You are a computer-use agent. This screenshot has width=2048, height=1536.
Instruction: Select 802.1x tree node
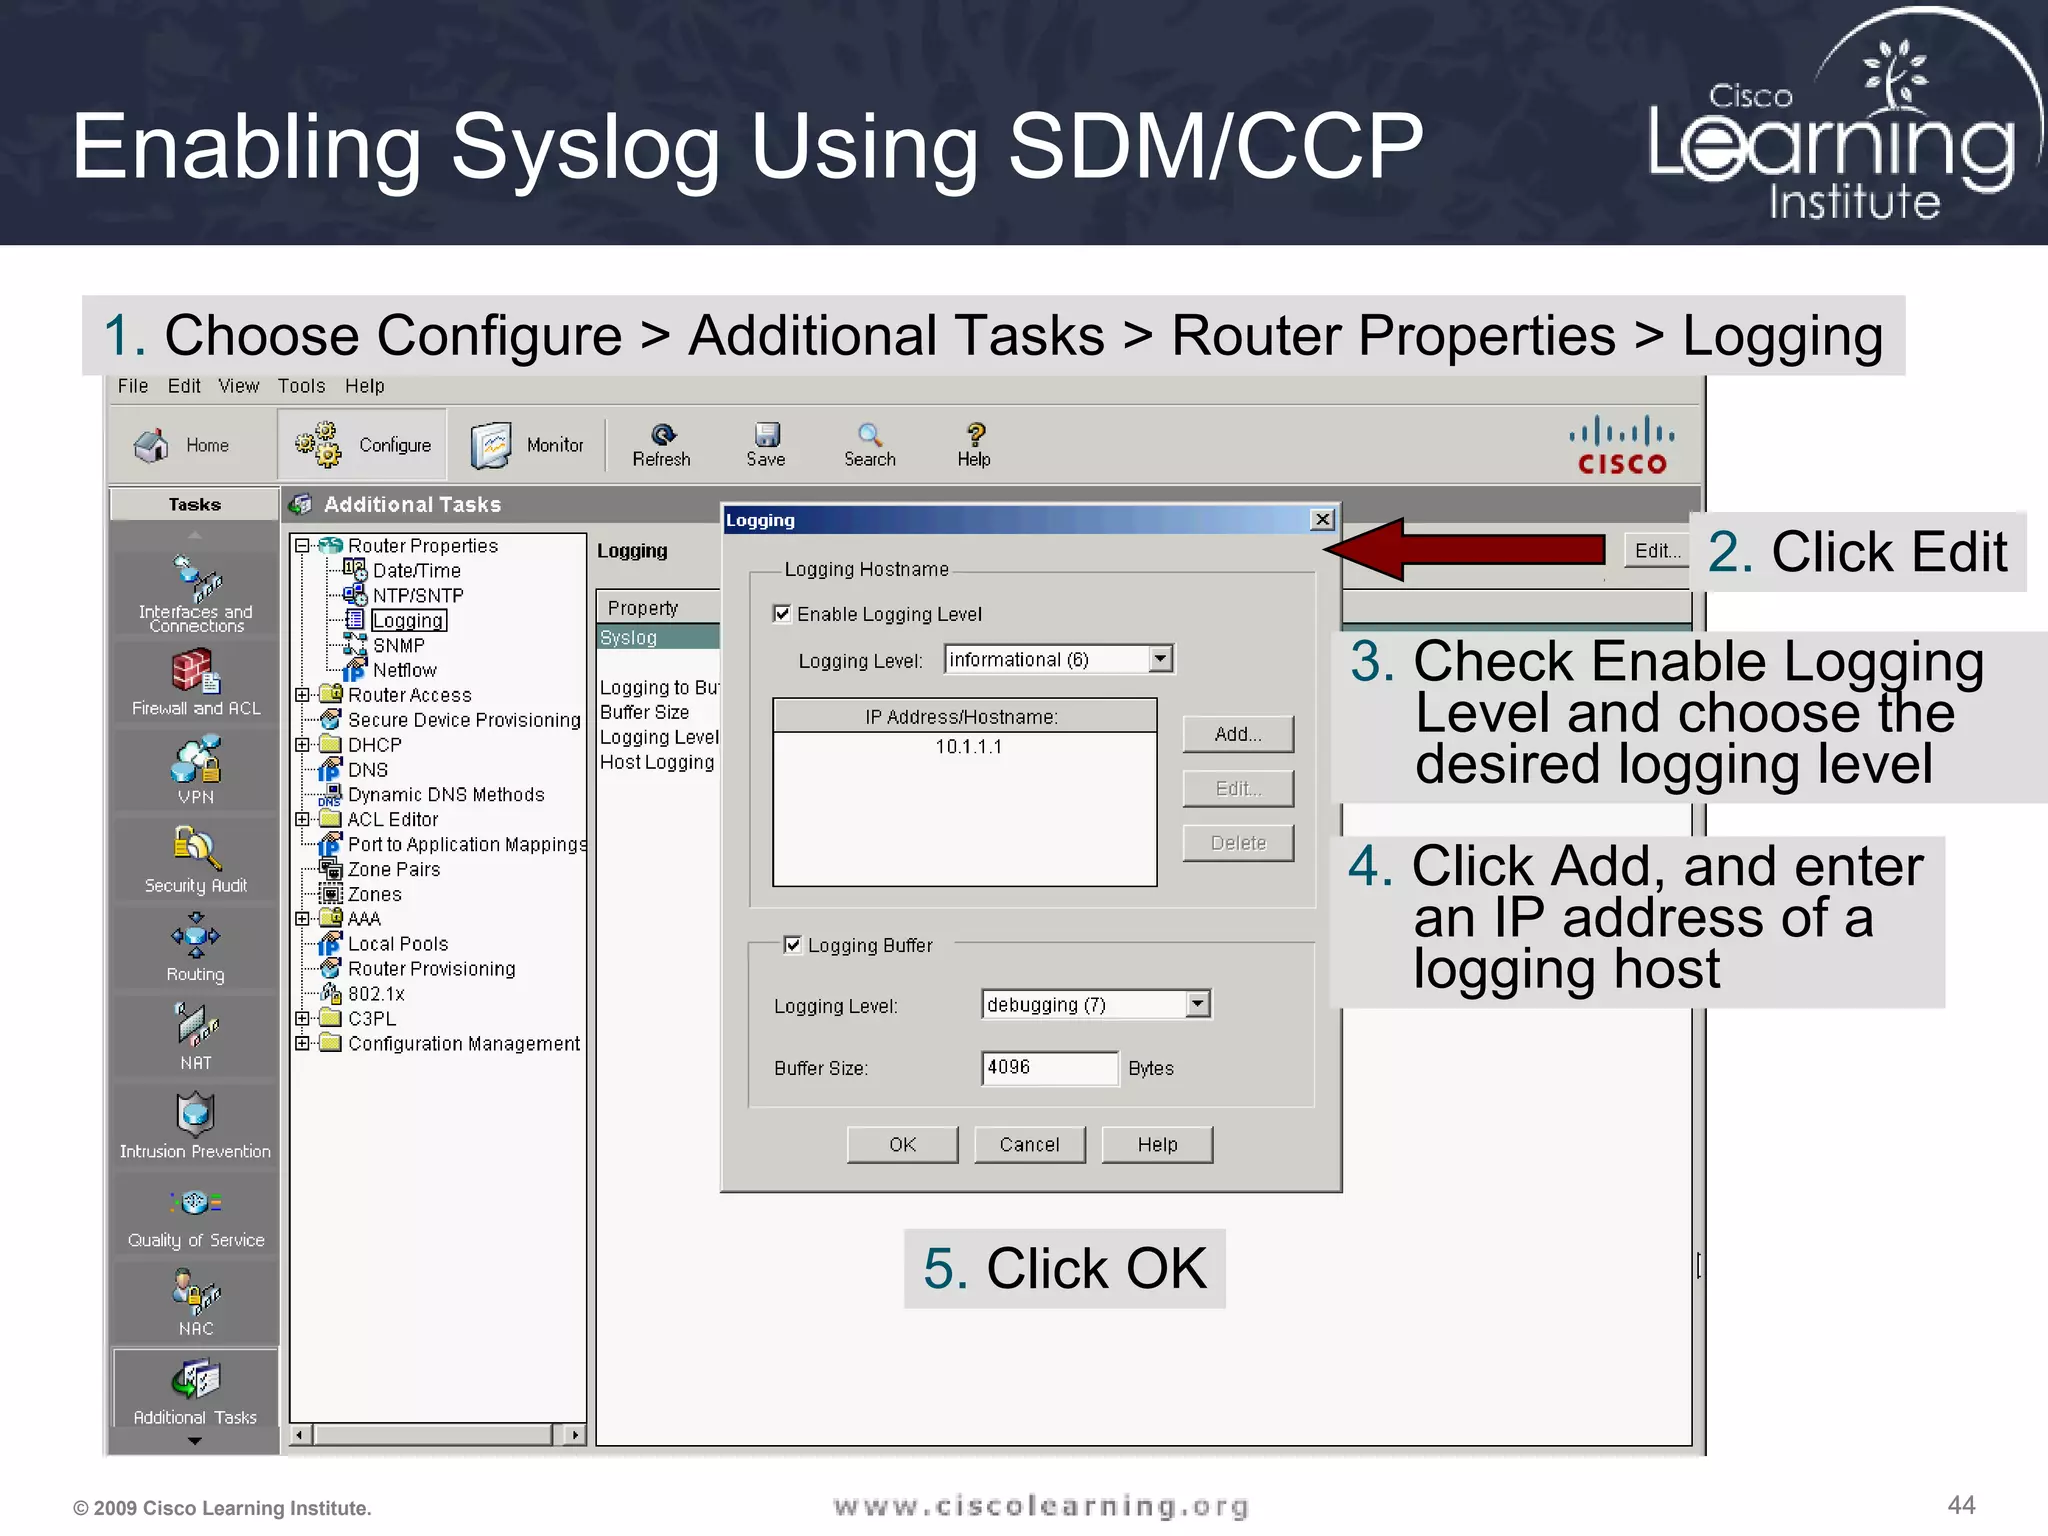[375, 994]
